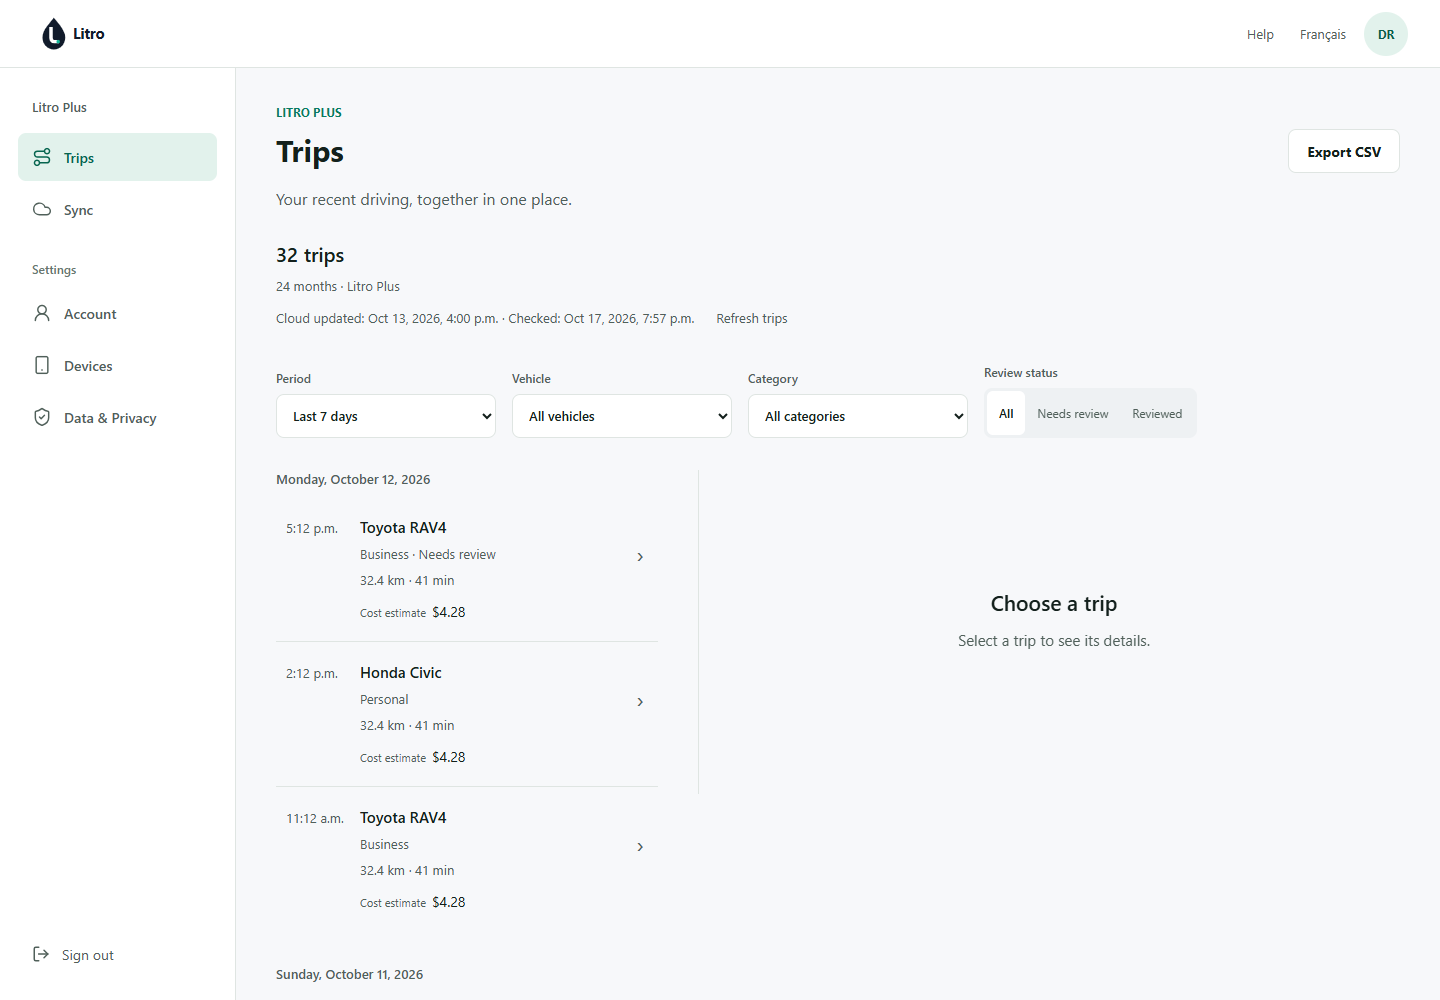Click the 11:12 a.m. trip time
The image size is (1440, 1000).
[x=315, y=818]
